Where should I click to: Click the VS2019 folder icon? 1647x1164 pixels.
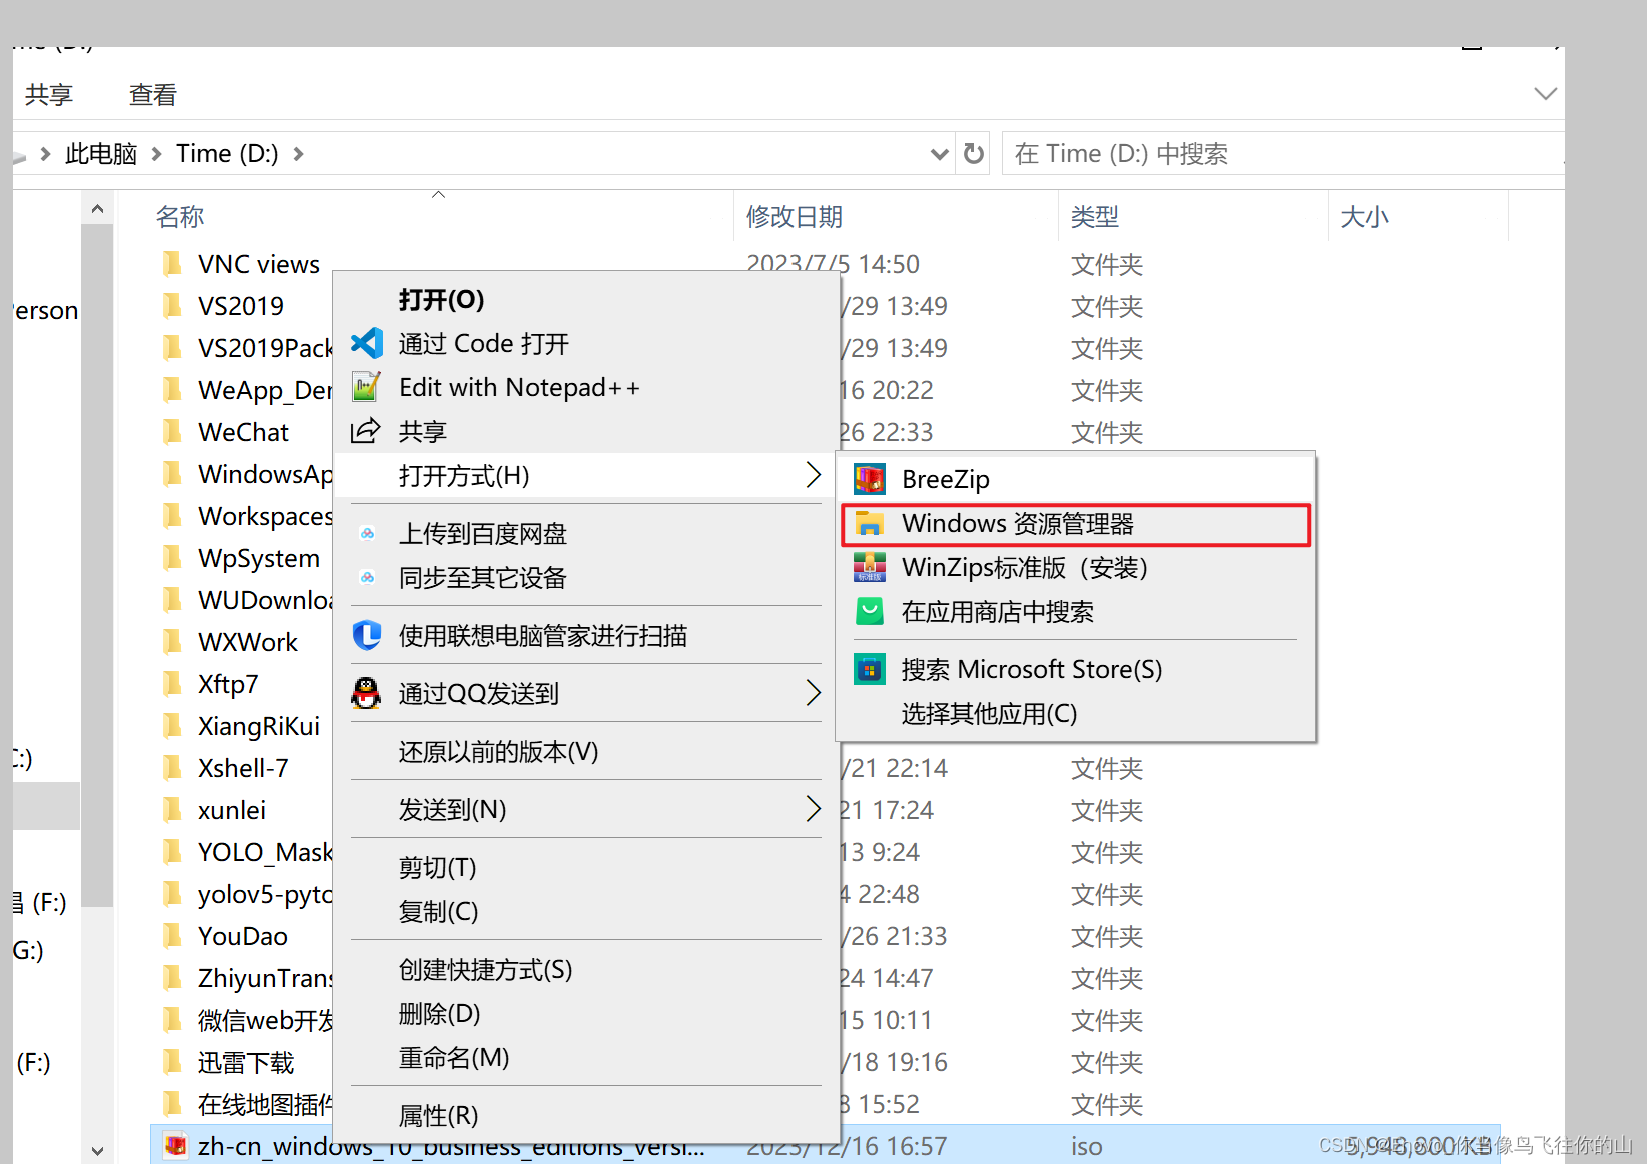(x=173, y=305)
